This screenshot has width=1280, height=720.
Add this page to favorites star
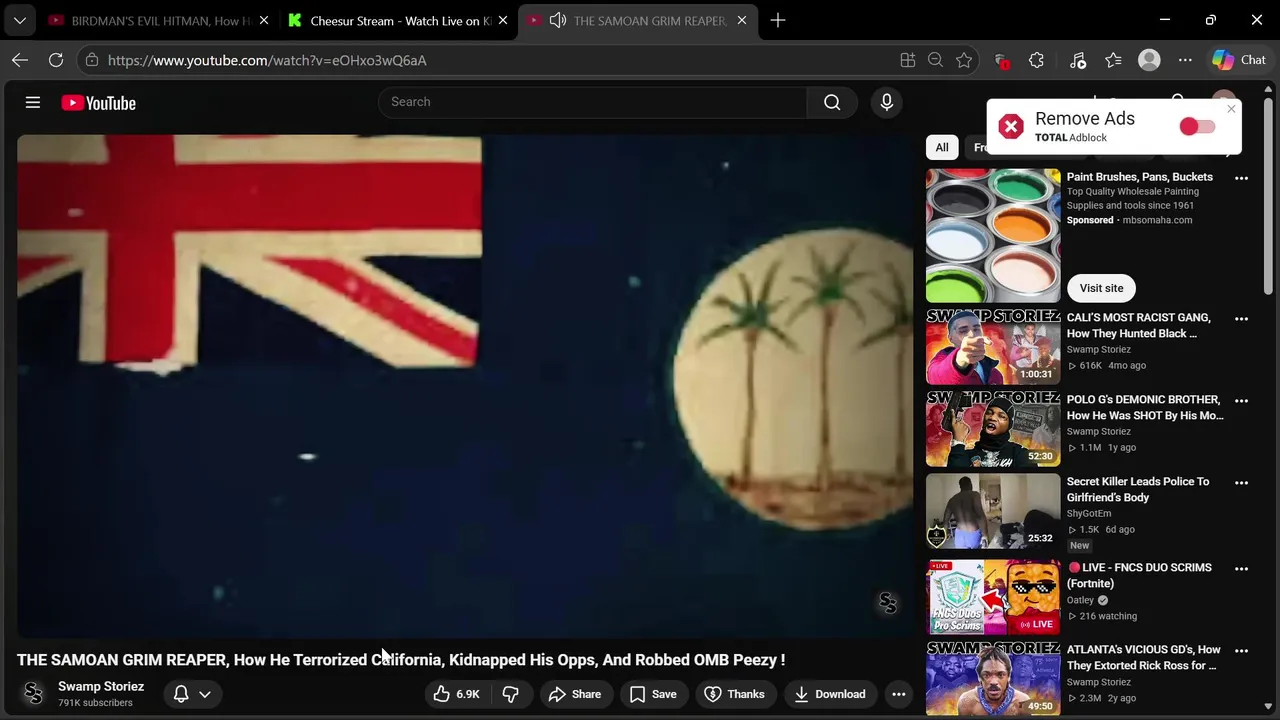pos(964,60)
